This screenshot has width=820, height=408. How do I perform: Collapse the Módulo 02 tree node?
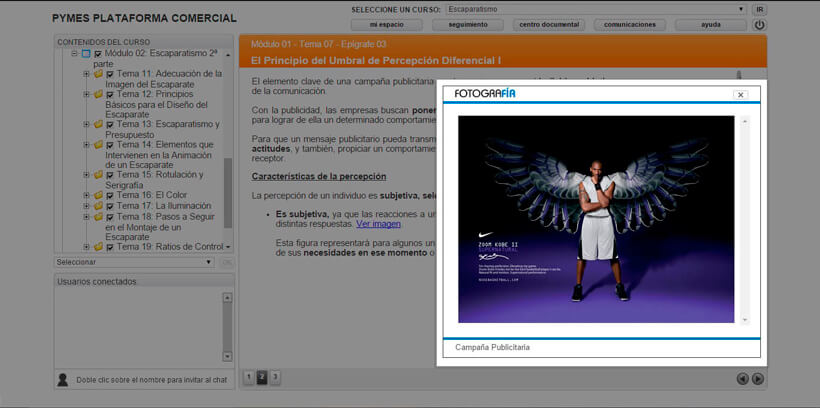[x=74, y=53]
